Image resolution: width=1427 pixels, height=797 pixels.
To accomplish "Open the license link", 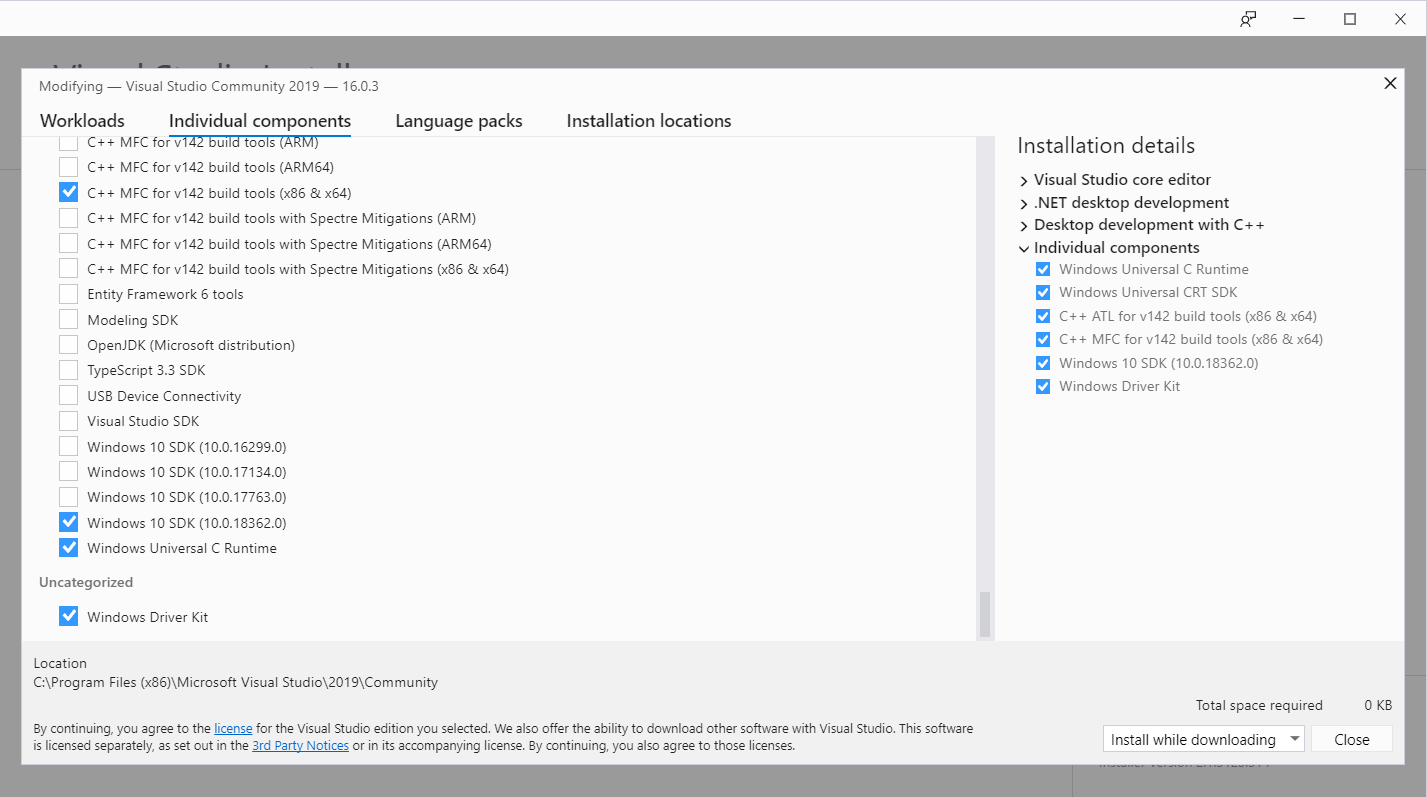I will coord(233,729).
